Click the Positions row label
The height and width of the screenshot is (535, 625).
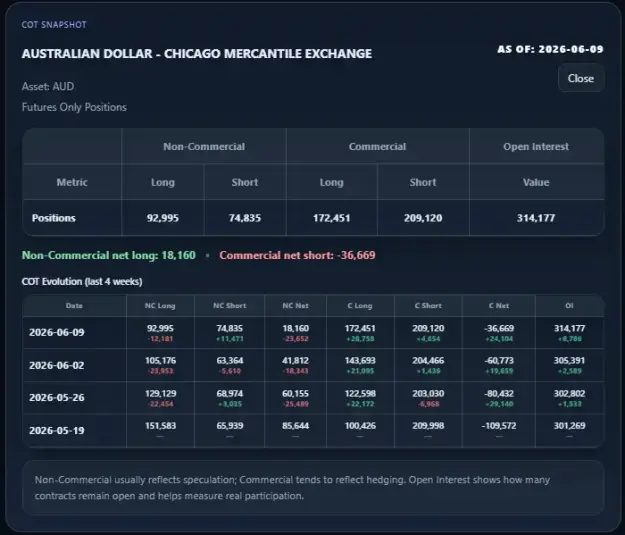click(x=54, y=218)
